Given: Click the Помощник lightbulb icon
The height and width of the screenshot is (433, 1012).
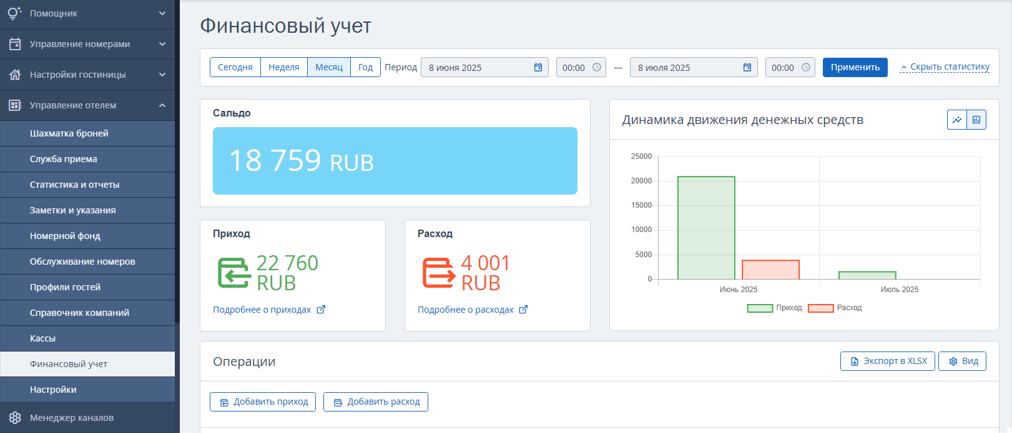Looking at the screenshot, I should click(x=14, y=13).
